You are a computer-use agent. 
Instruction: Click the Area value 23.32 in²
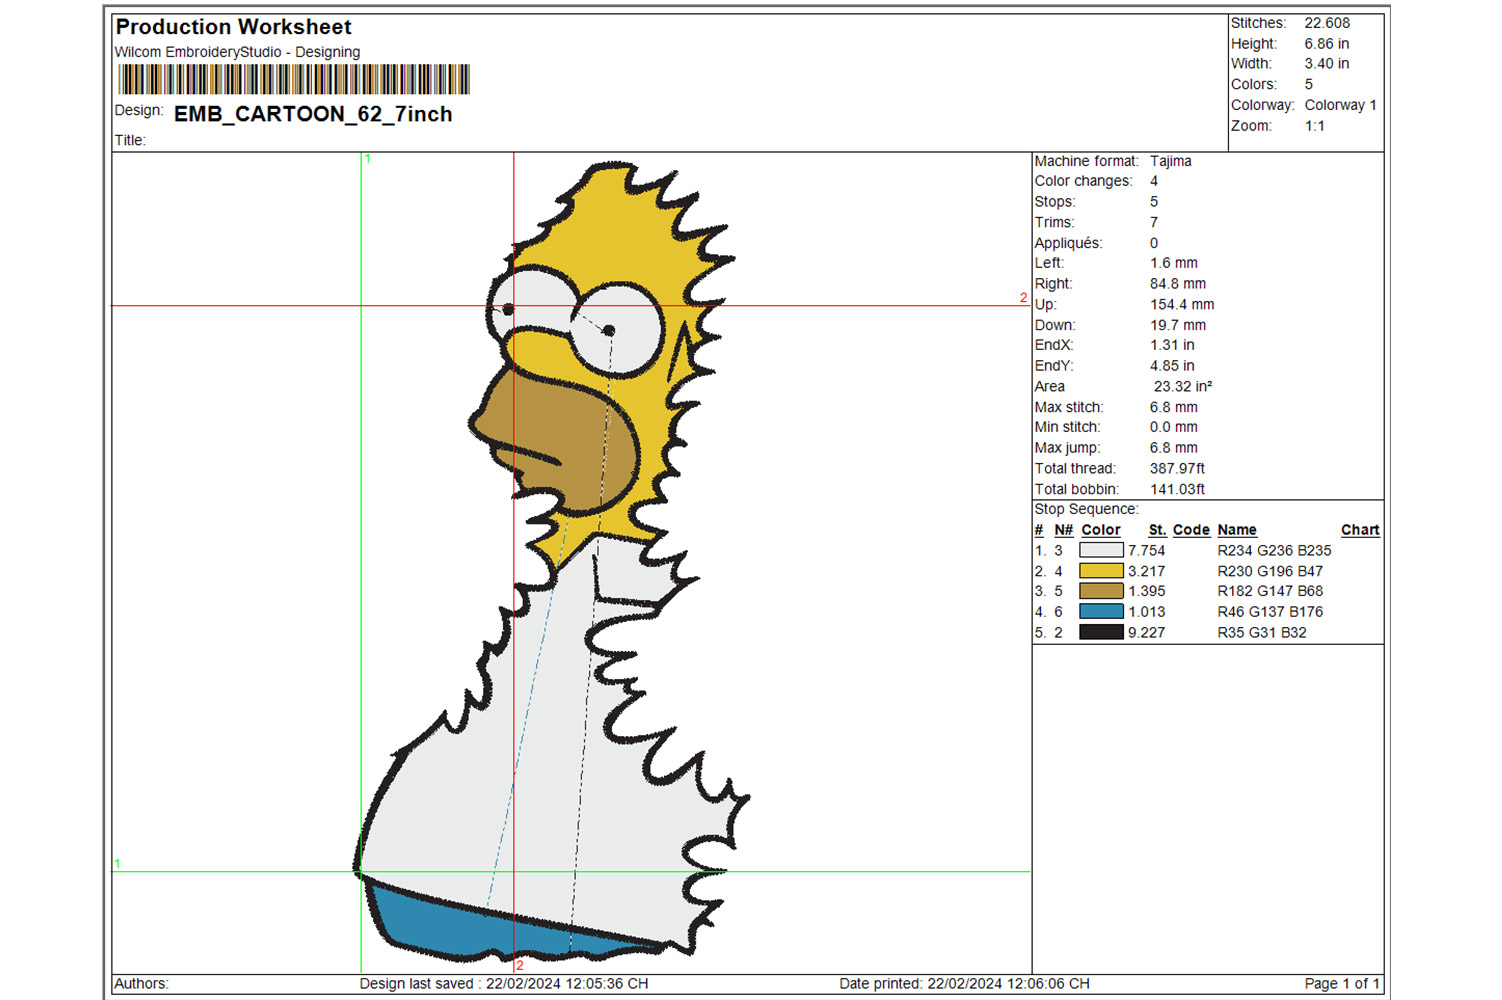(x=1183, y=386)
